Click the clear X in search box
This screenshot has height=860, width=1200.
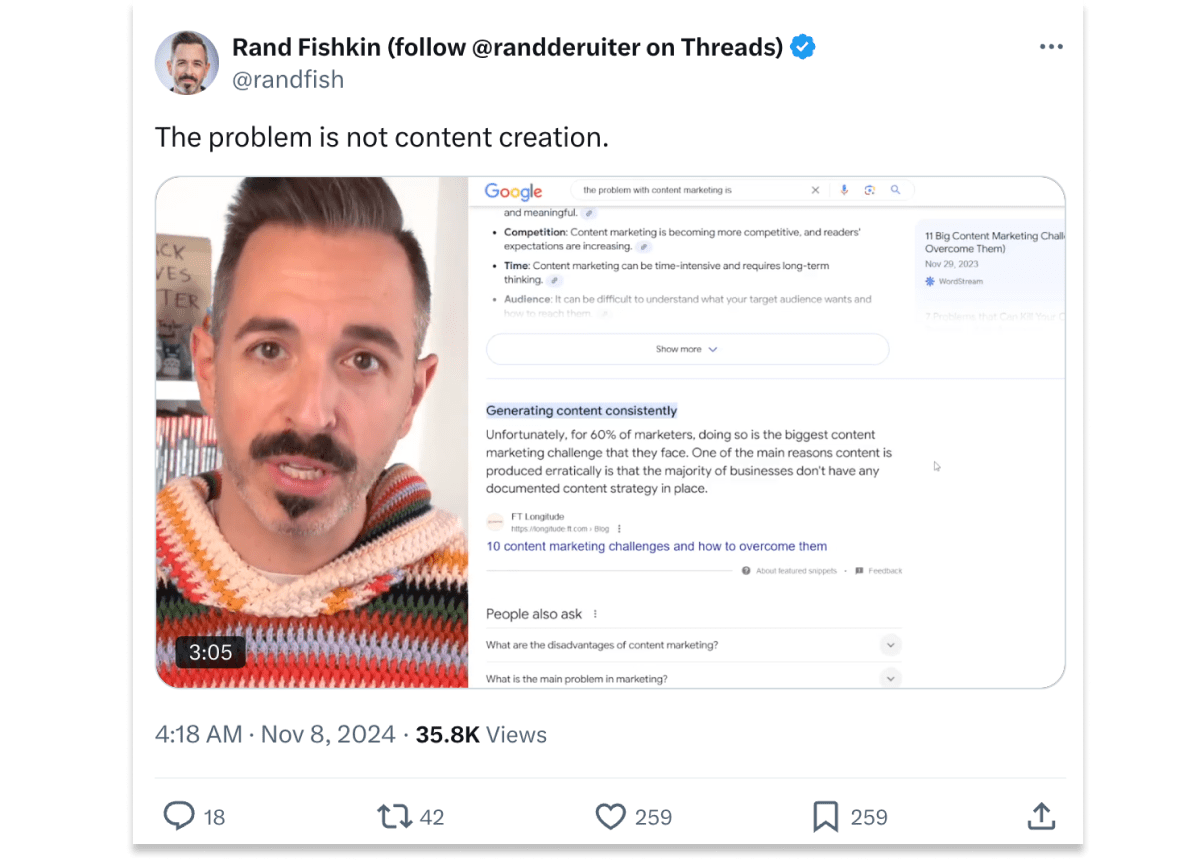point(815,190)
